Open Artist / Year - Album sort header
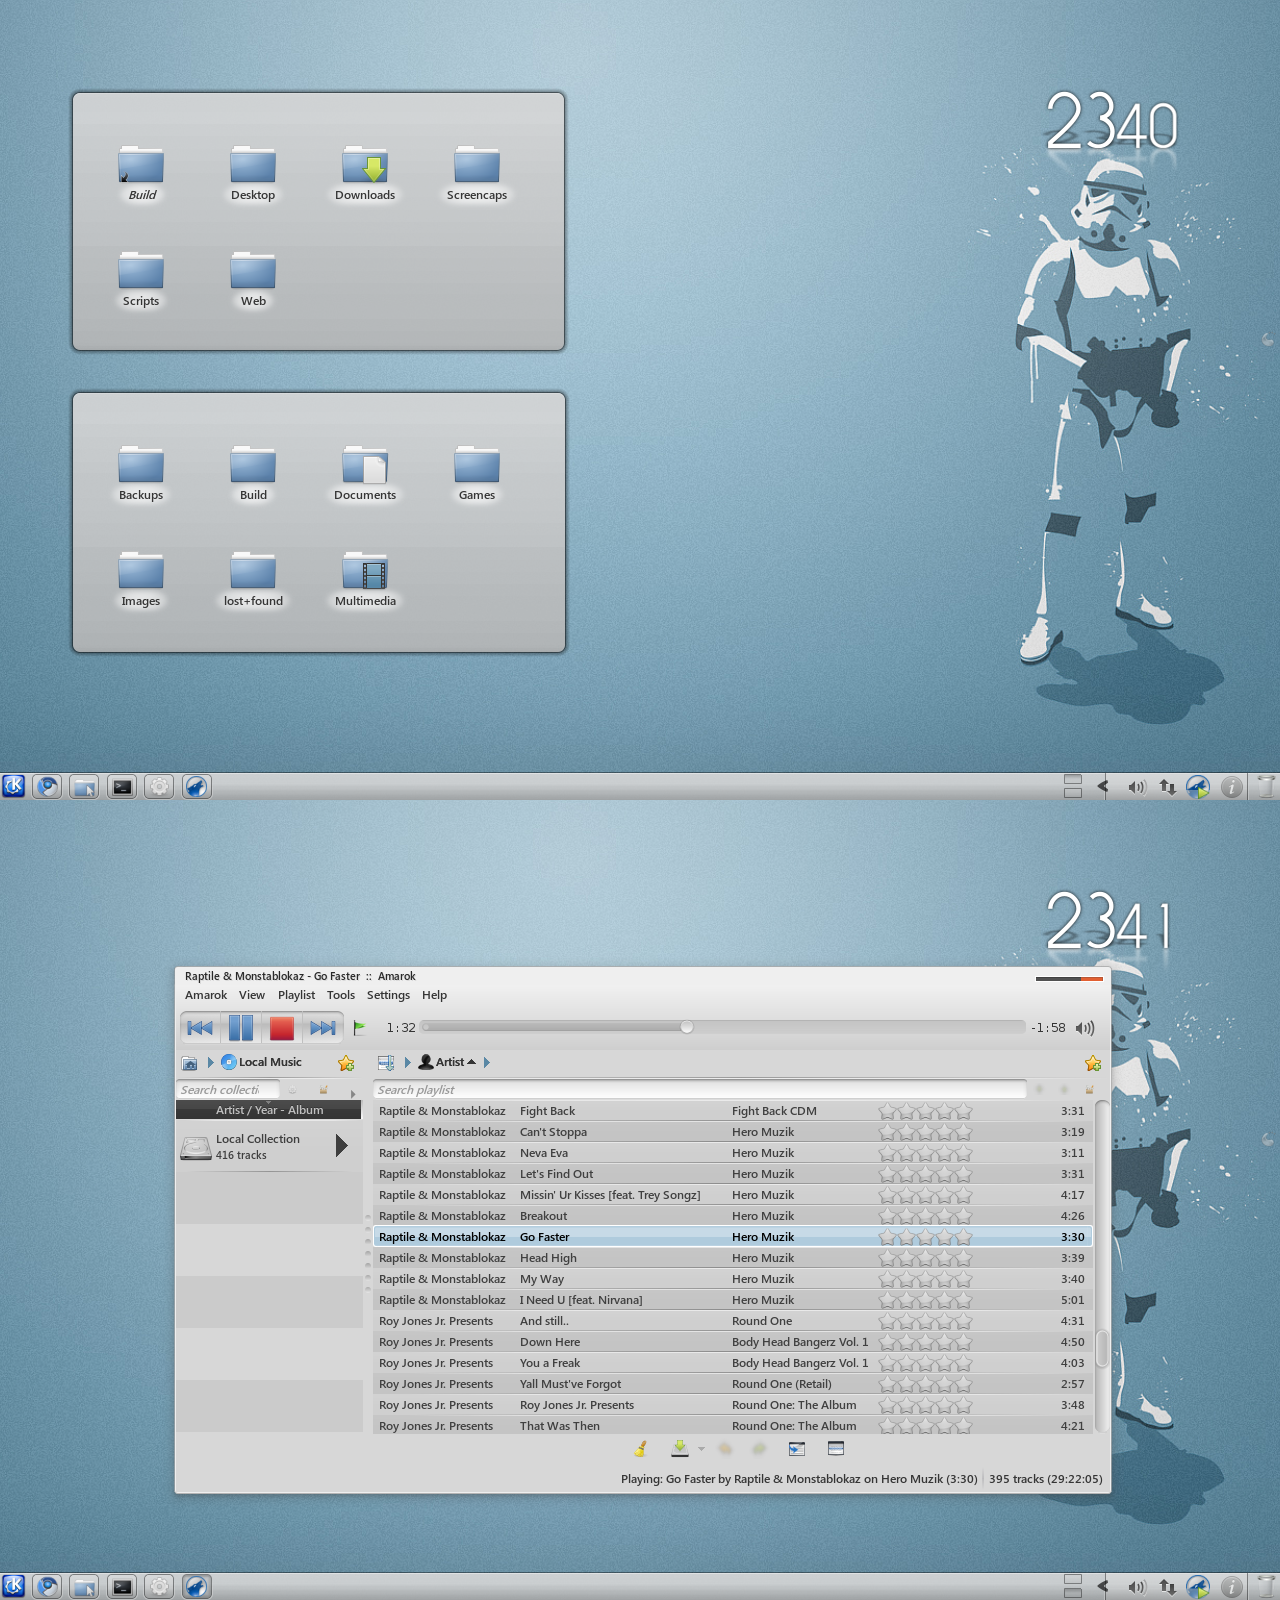 point(269,1110)
